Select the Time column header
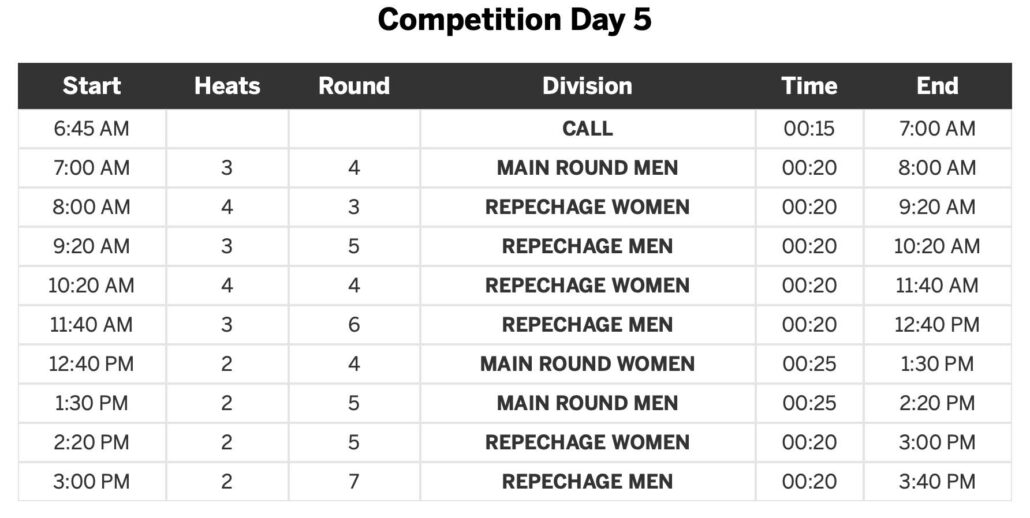 tap(809, 86)
